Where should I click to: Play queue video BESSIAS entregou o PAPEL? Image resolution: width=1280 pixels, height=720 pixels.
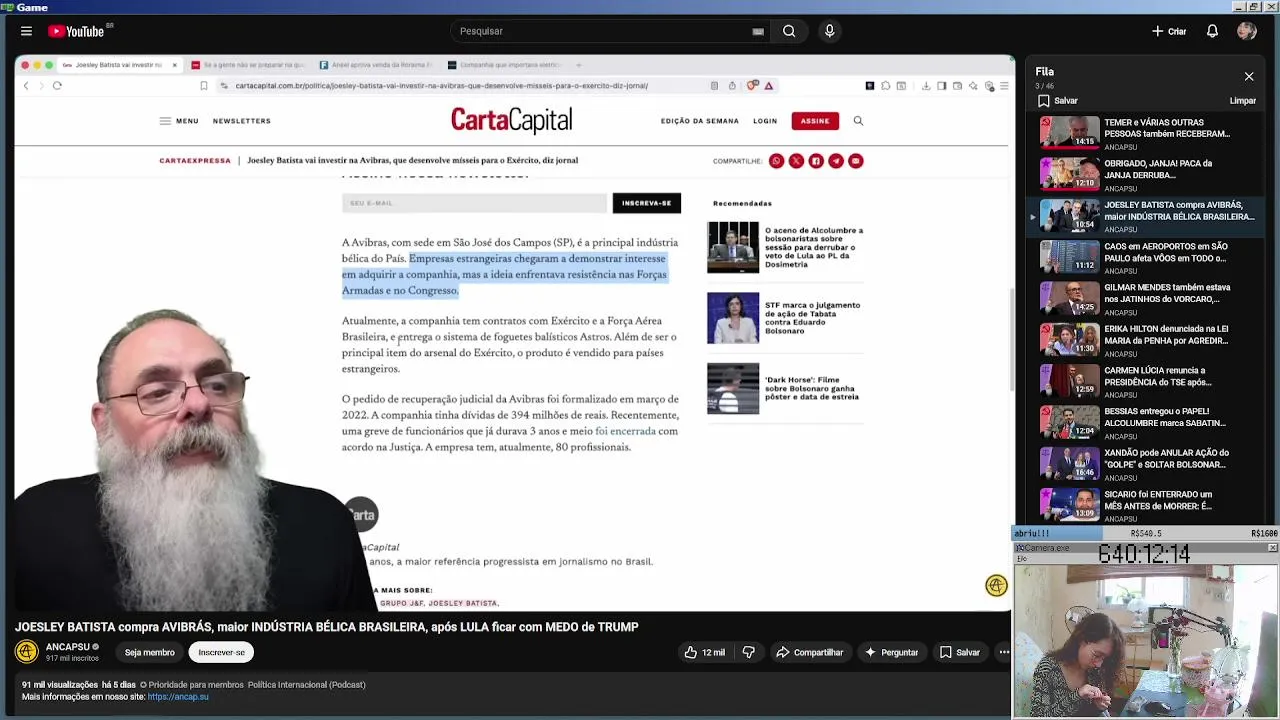1148,422
